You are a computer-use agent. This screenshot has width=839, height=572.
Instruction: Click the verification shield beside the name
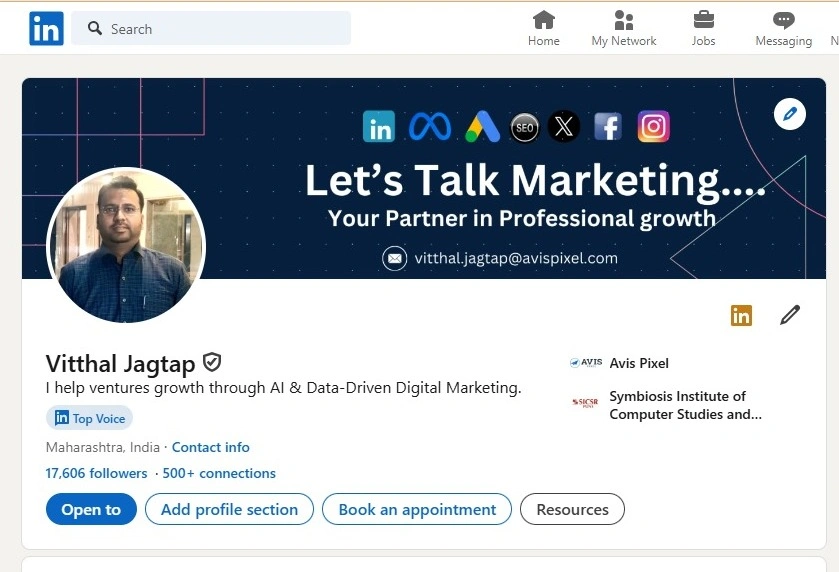tap(212, 362)
